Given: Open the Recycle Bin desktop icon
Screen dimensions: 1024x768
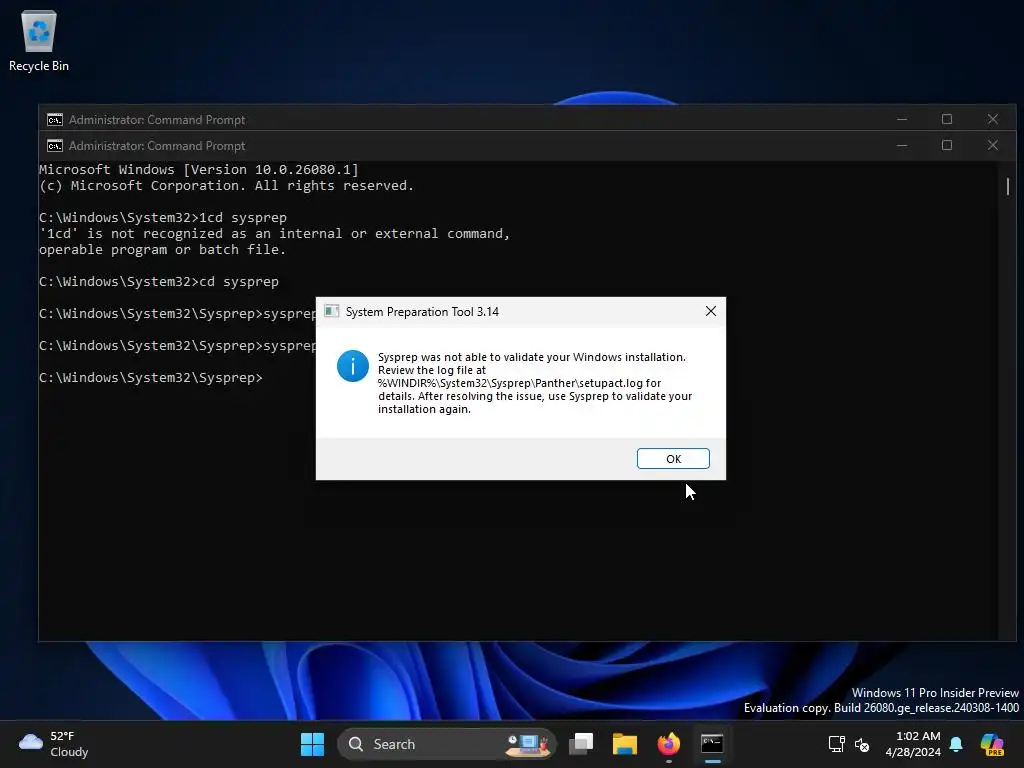Looking at the screenshot, I should pyautogui.click(x=39, y=40).
